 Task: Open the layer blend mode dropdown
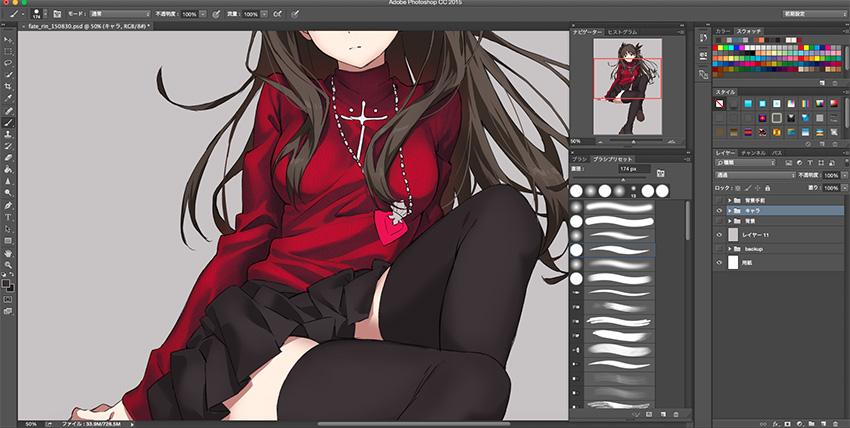[x=755, y=176]
